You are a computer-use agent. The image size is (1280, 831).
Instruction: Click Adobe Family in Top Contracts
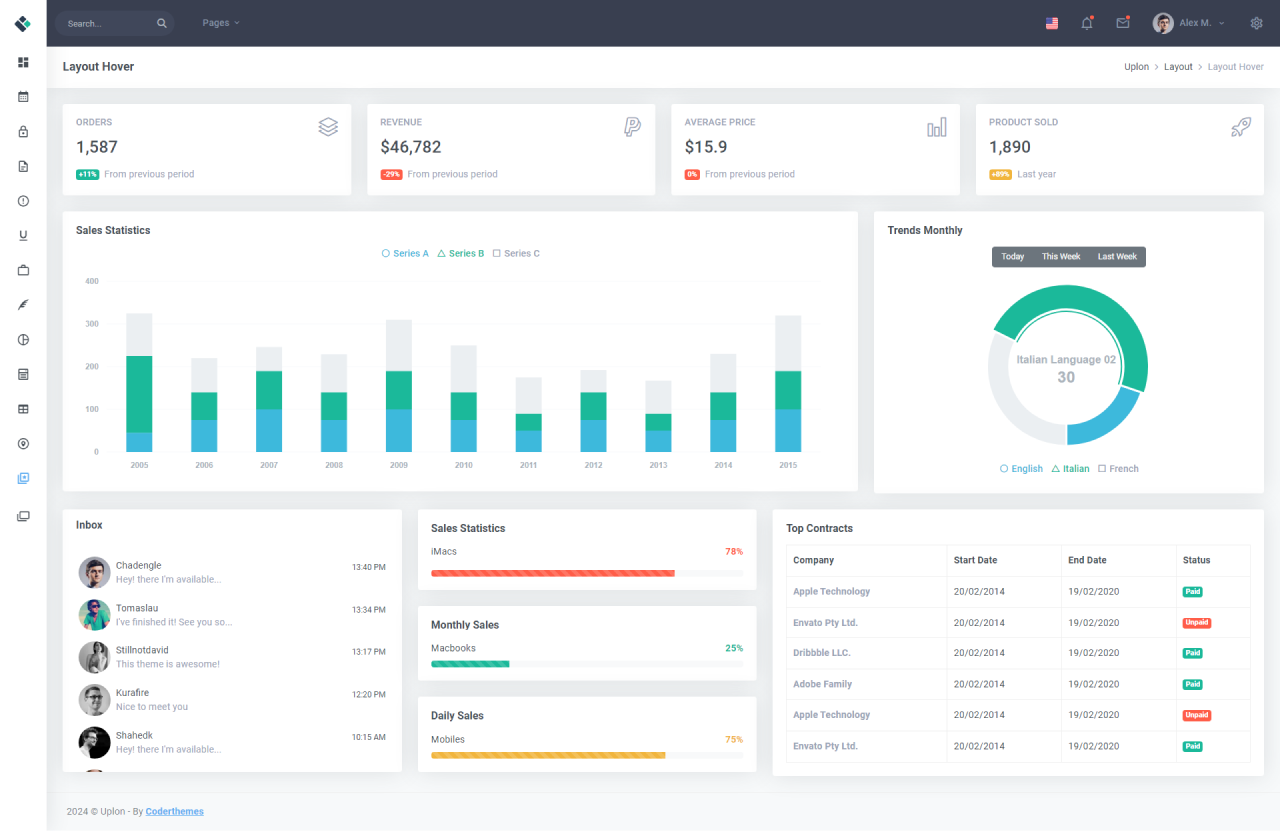pyautogui.click(x=822, y=684)
